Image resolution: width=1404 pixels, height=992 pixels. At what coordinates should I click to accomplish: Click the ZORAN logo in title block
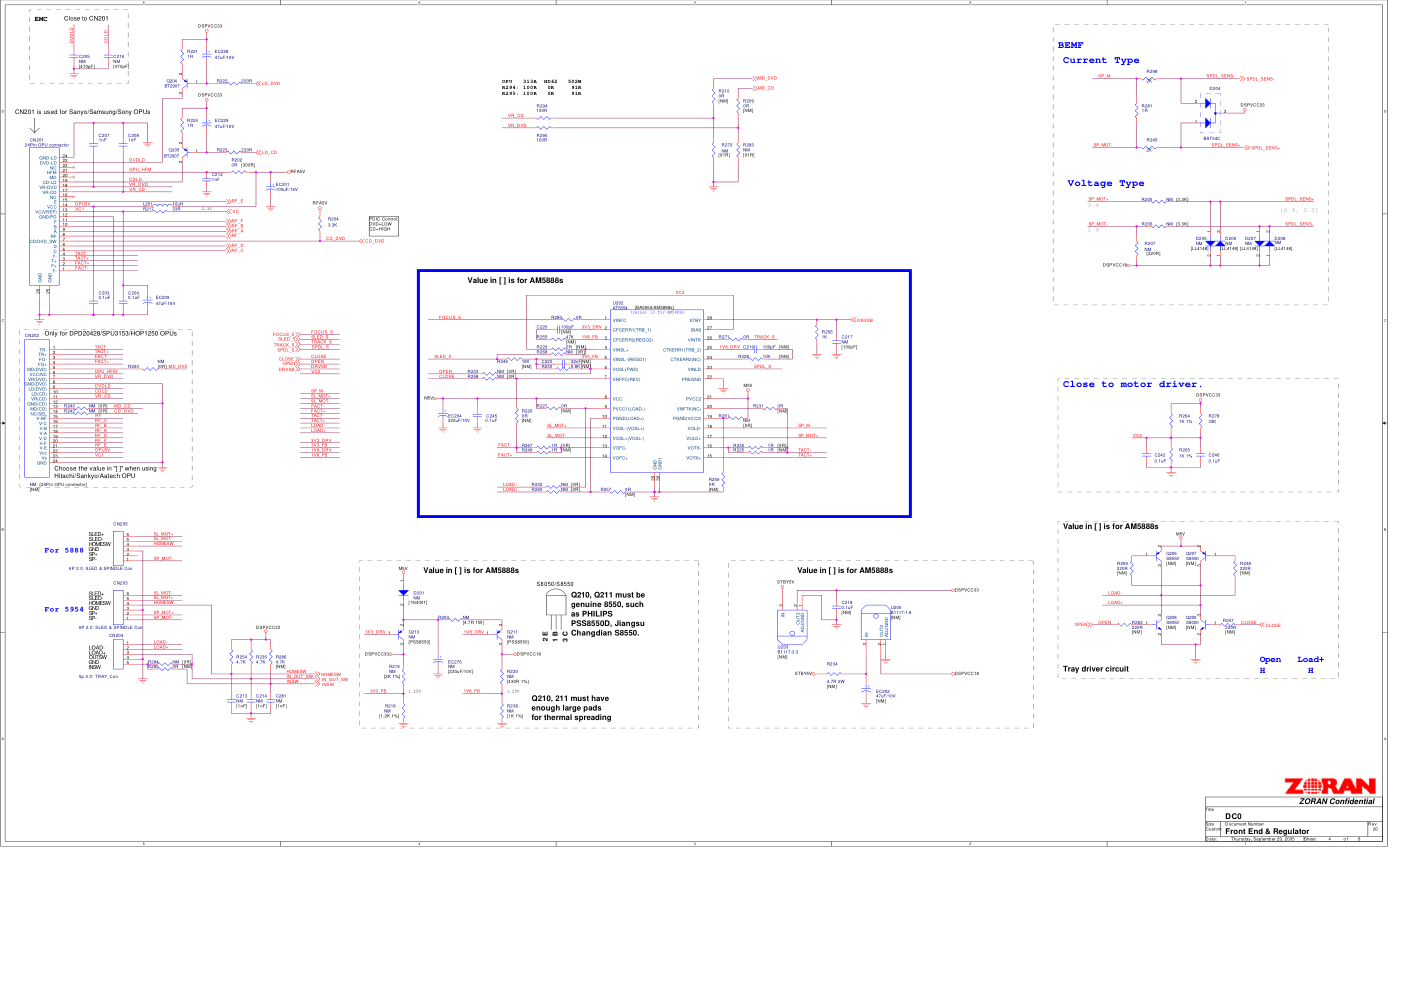tap(1329, 786)
